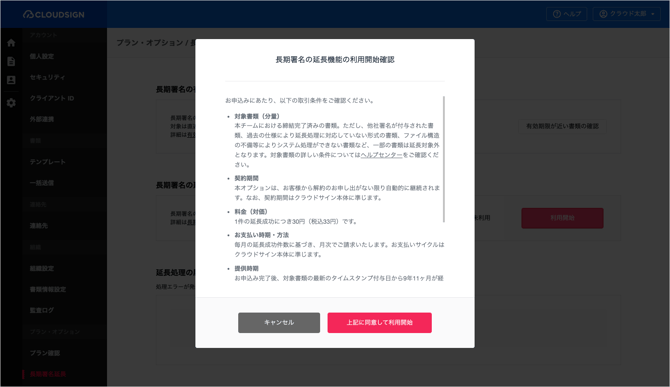
Task: Open 監査ログ in the sidebar menu
Action: pyautogui.click(x=42, y=310)
